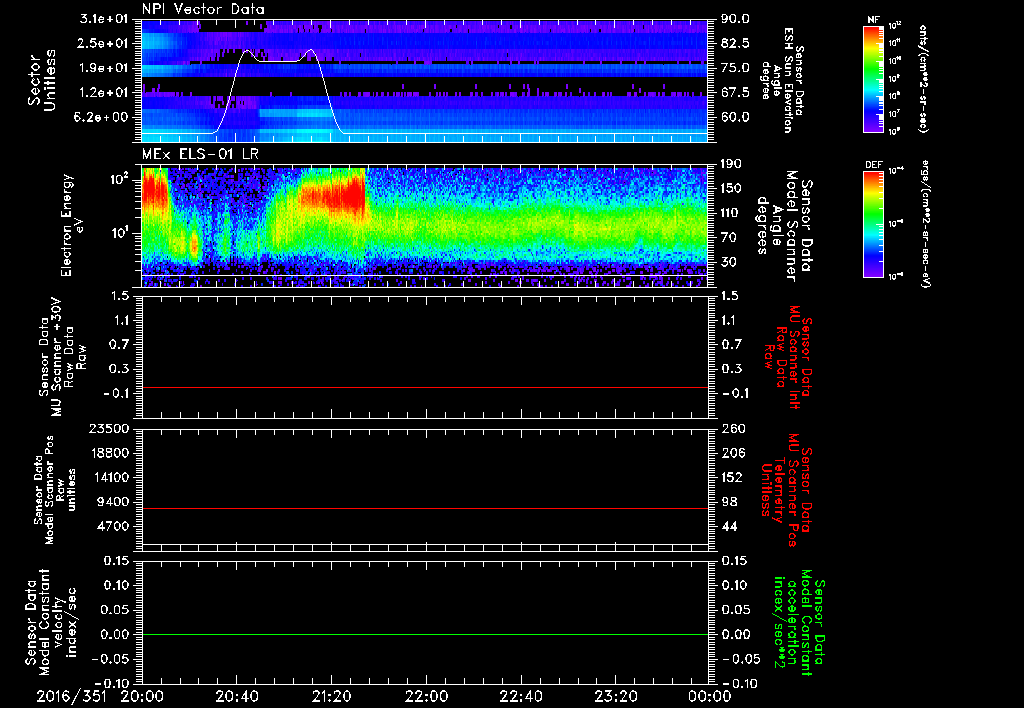The image size is (1024, 708).
Task: Click the 30 scanner angle tick label
Action: tap(729, 262)
